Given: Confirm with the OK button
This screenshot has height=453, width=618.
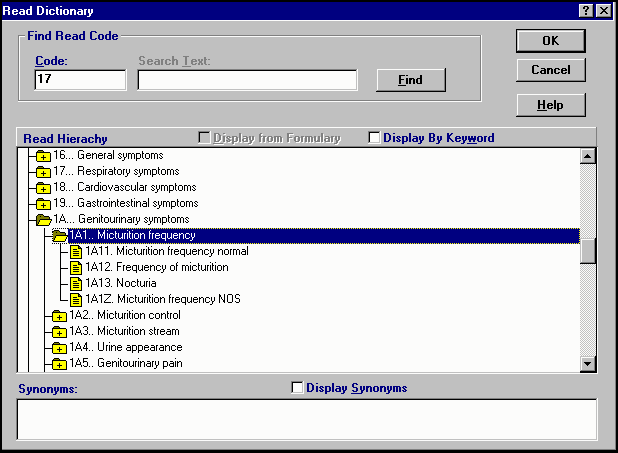Looking at the screenshot, I should tap(550, 41).
